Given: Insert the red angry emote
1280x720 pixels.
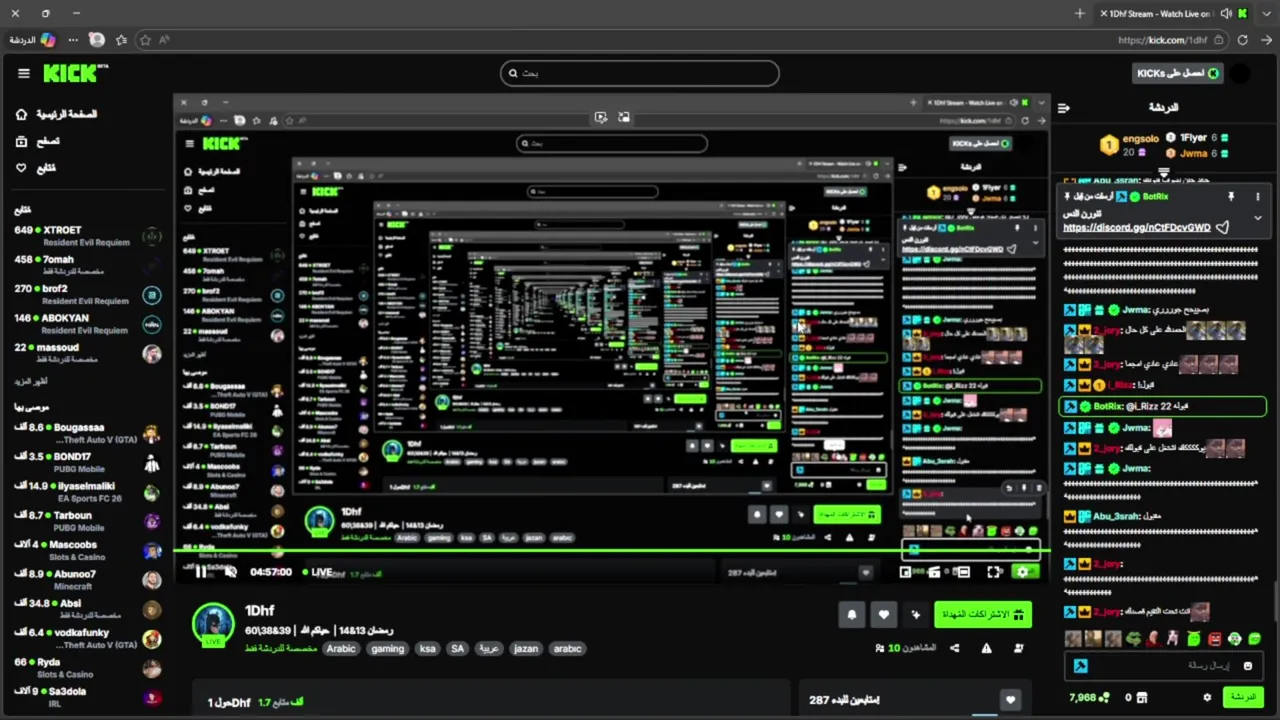Looking at the screenshot, I should [x=1214, y=638].
